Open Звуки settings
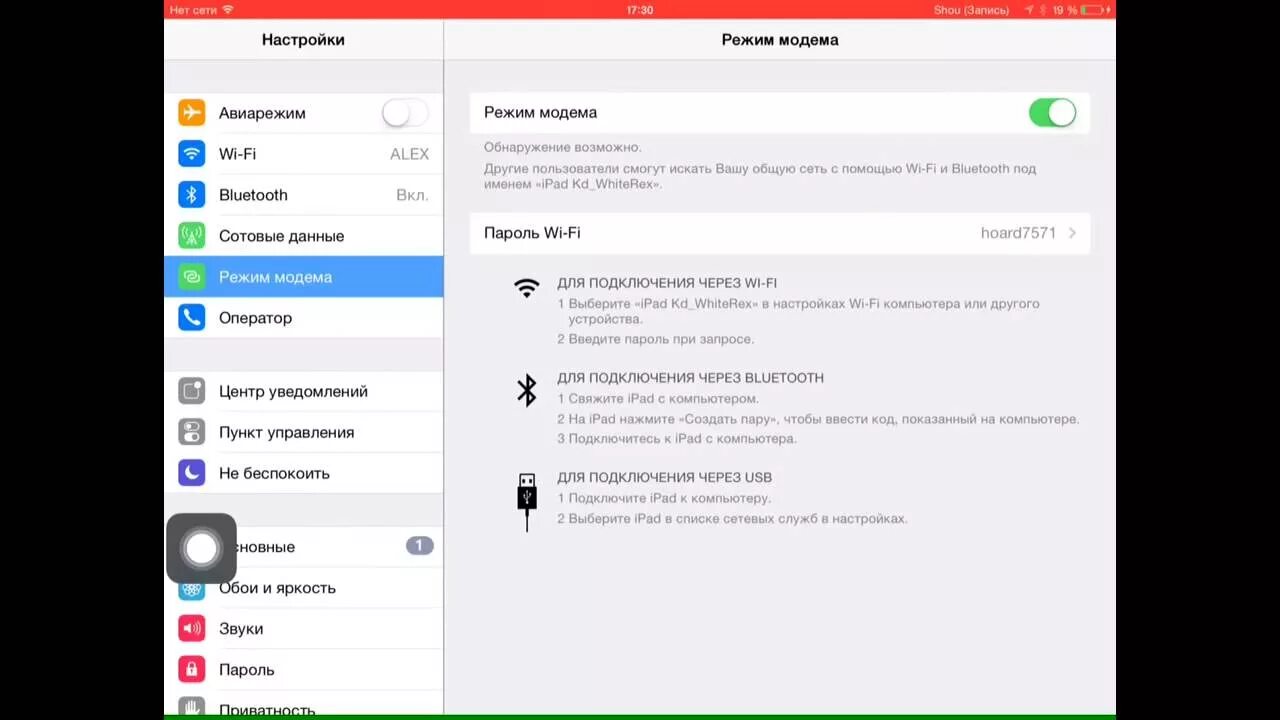This screenshot has height=720, width=1280. point(304,629)
